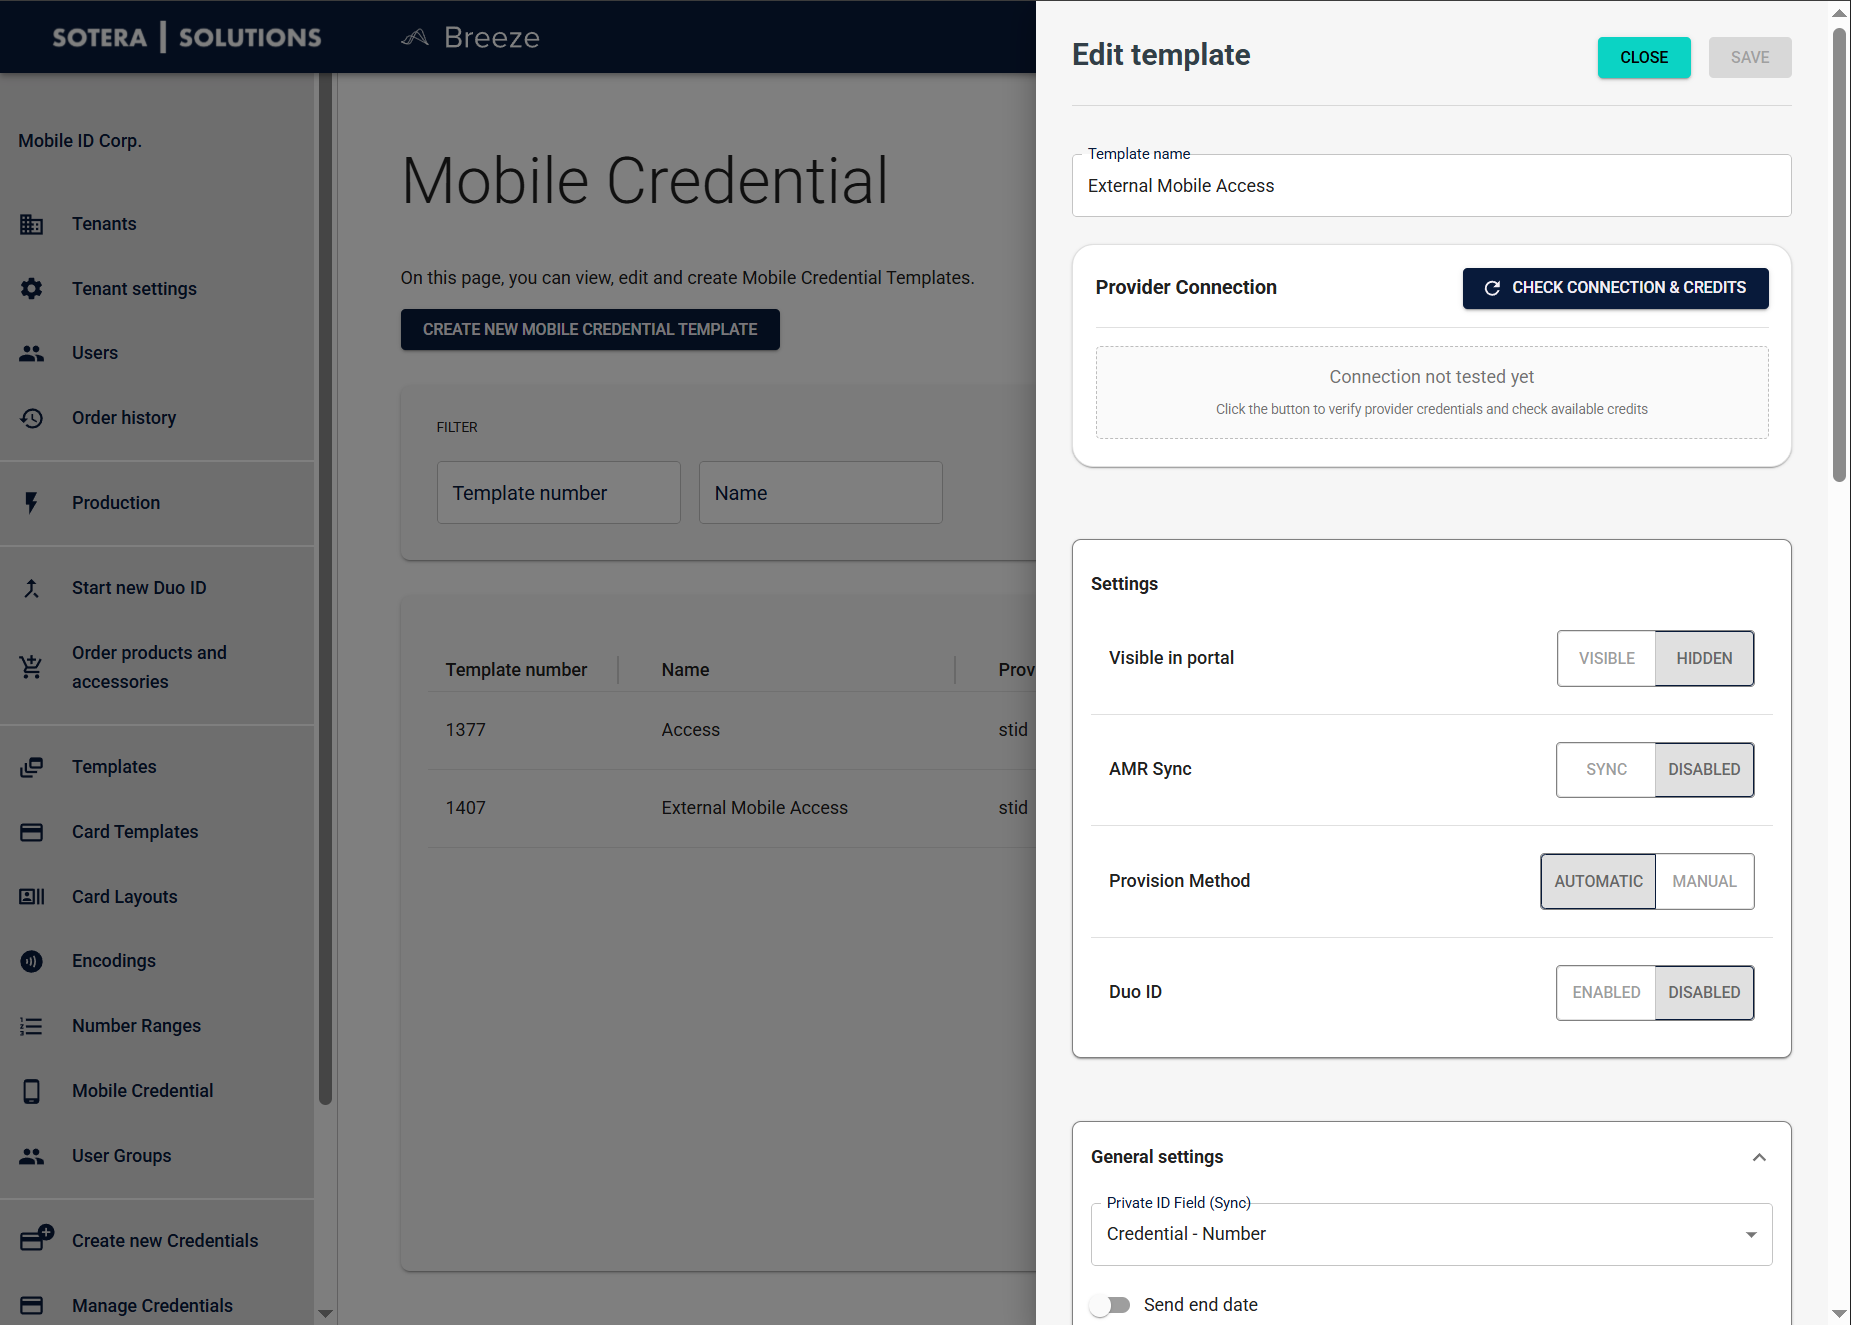Switch Provision Method to MANUAL
Screen dimensions: 1851x1325
[x=1703, y=881]
